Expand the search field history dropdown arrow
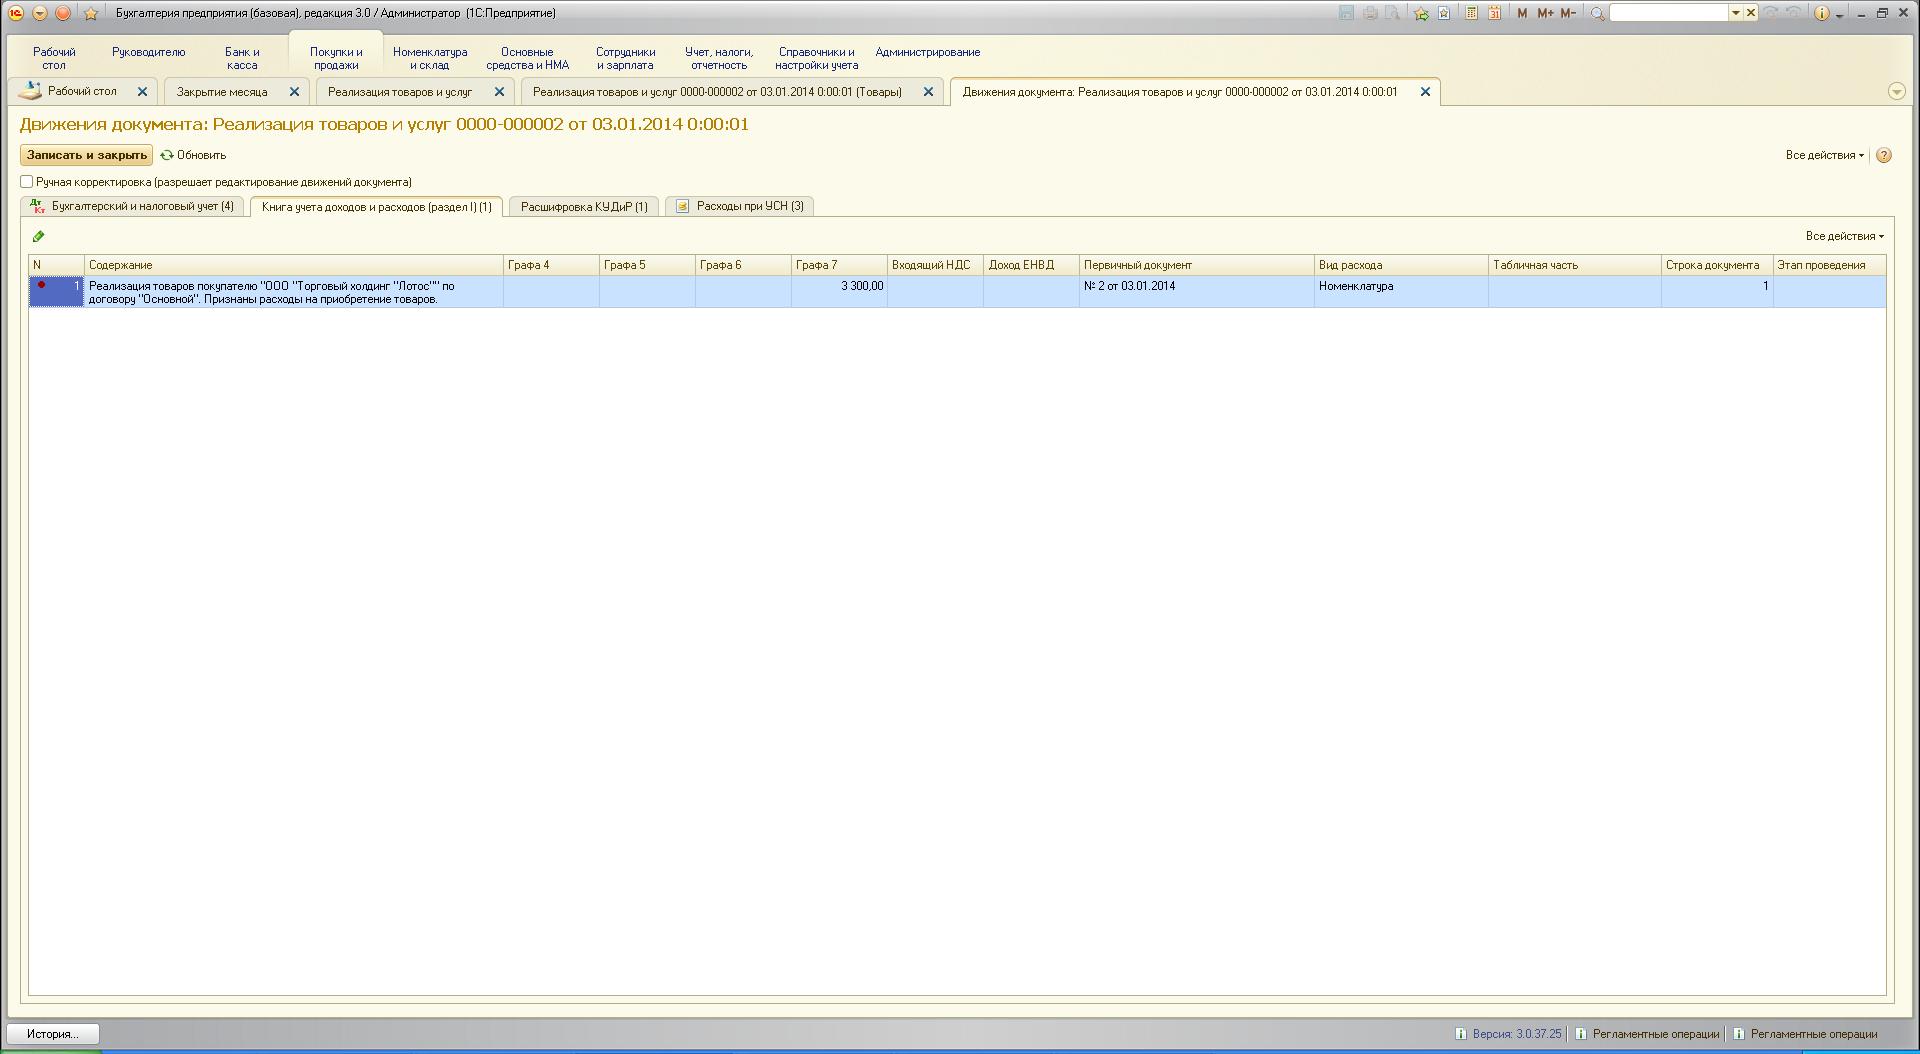 click(x=1736, y=13)
